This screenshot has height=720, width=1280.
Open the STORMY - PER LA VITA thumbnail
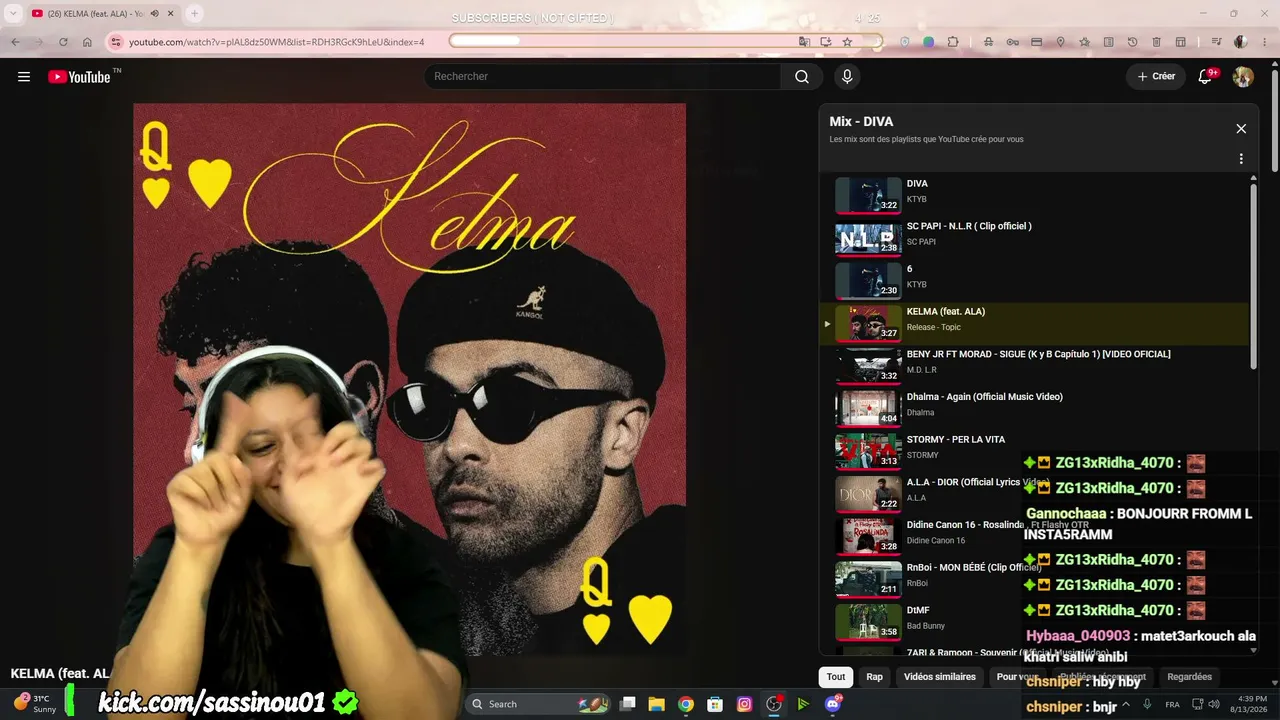[868, 451]
